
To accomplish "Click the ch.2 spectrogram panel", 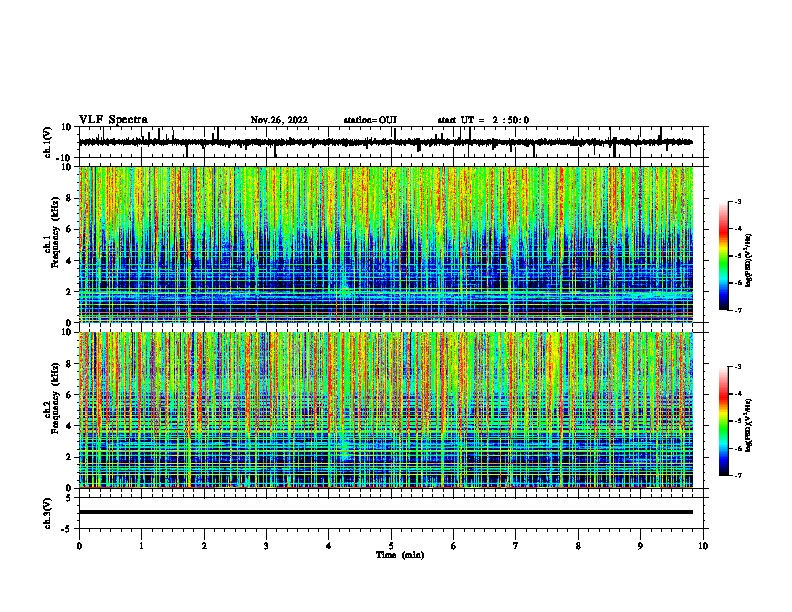I will coord(386,410).
